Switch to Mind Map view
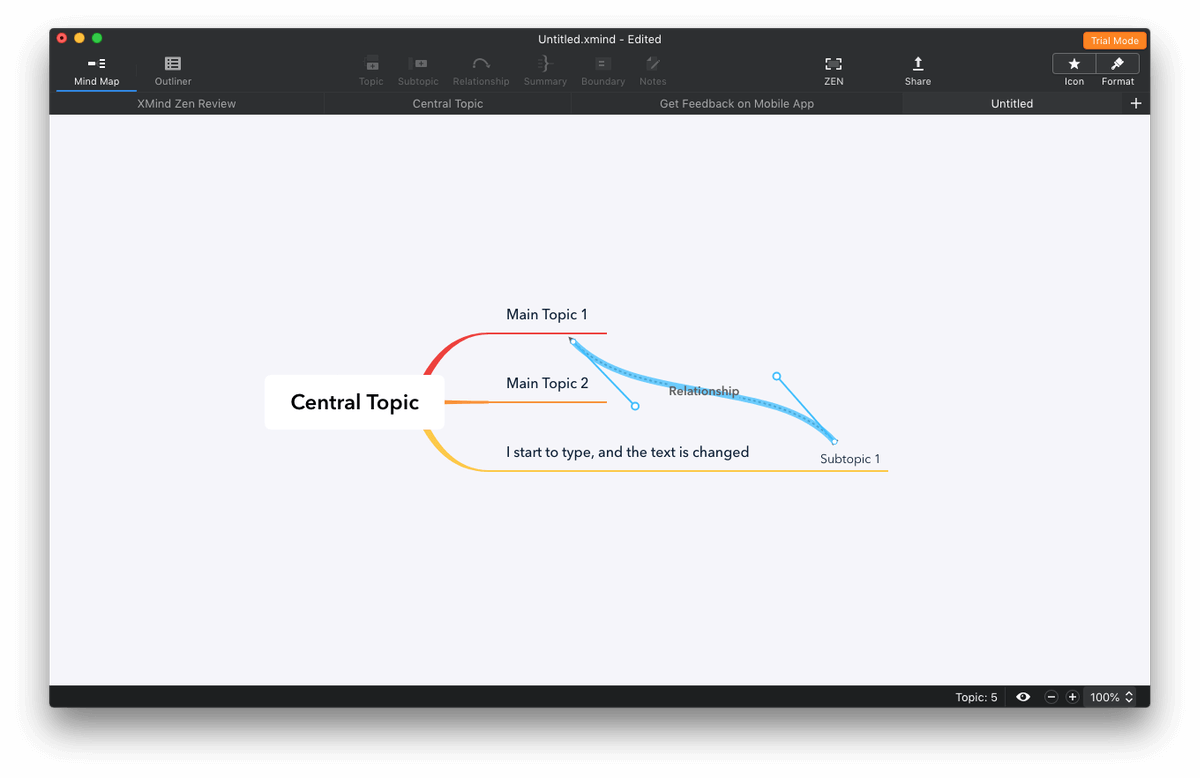Viewport: 1200px width, 778px height. point(96,70)
